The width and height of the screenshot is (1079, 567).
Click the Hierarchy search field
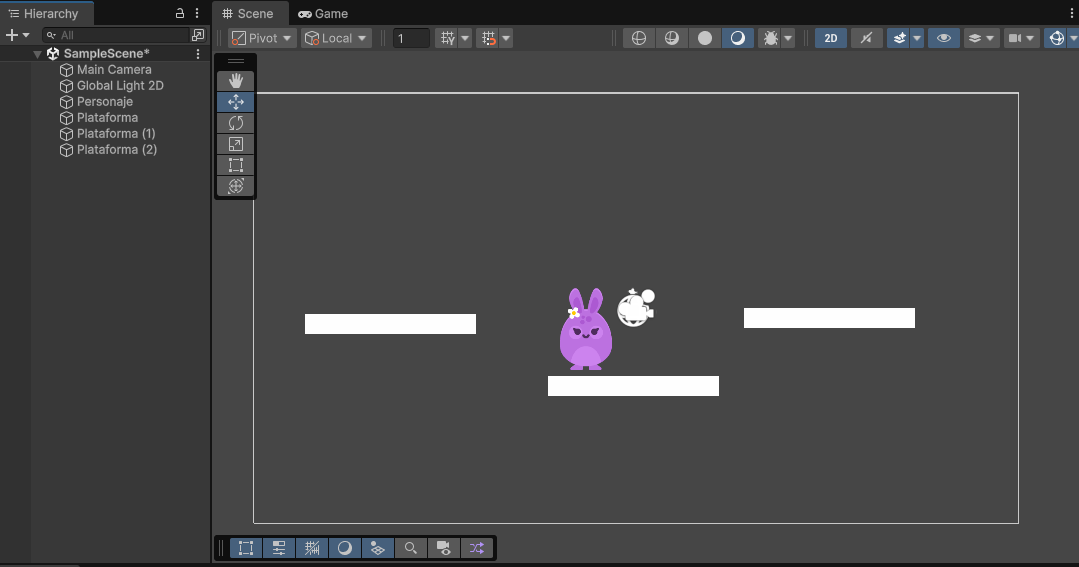click(120, 35)
